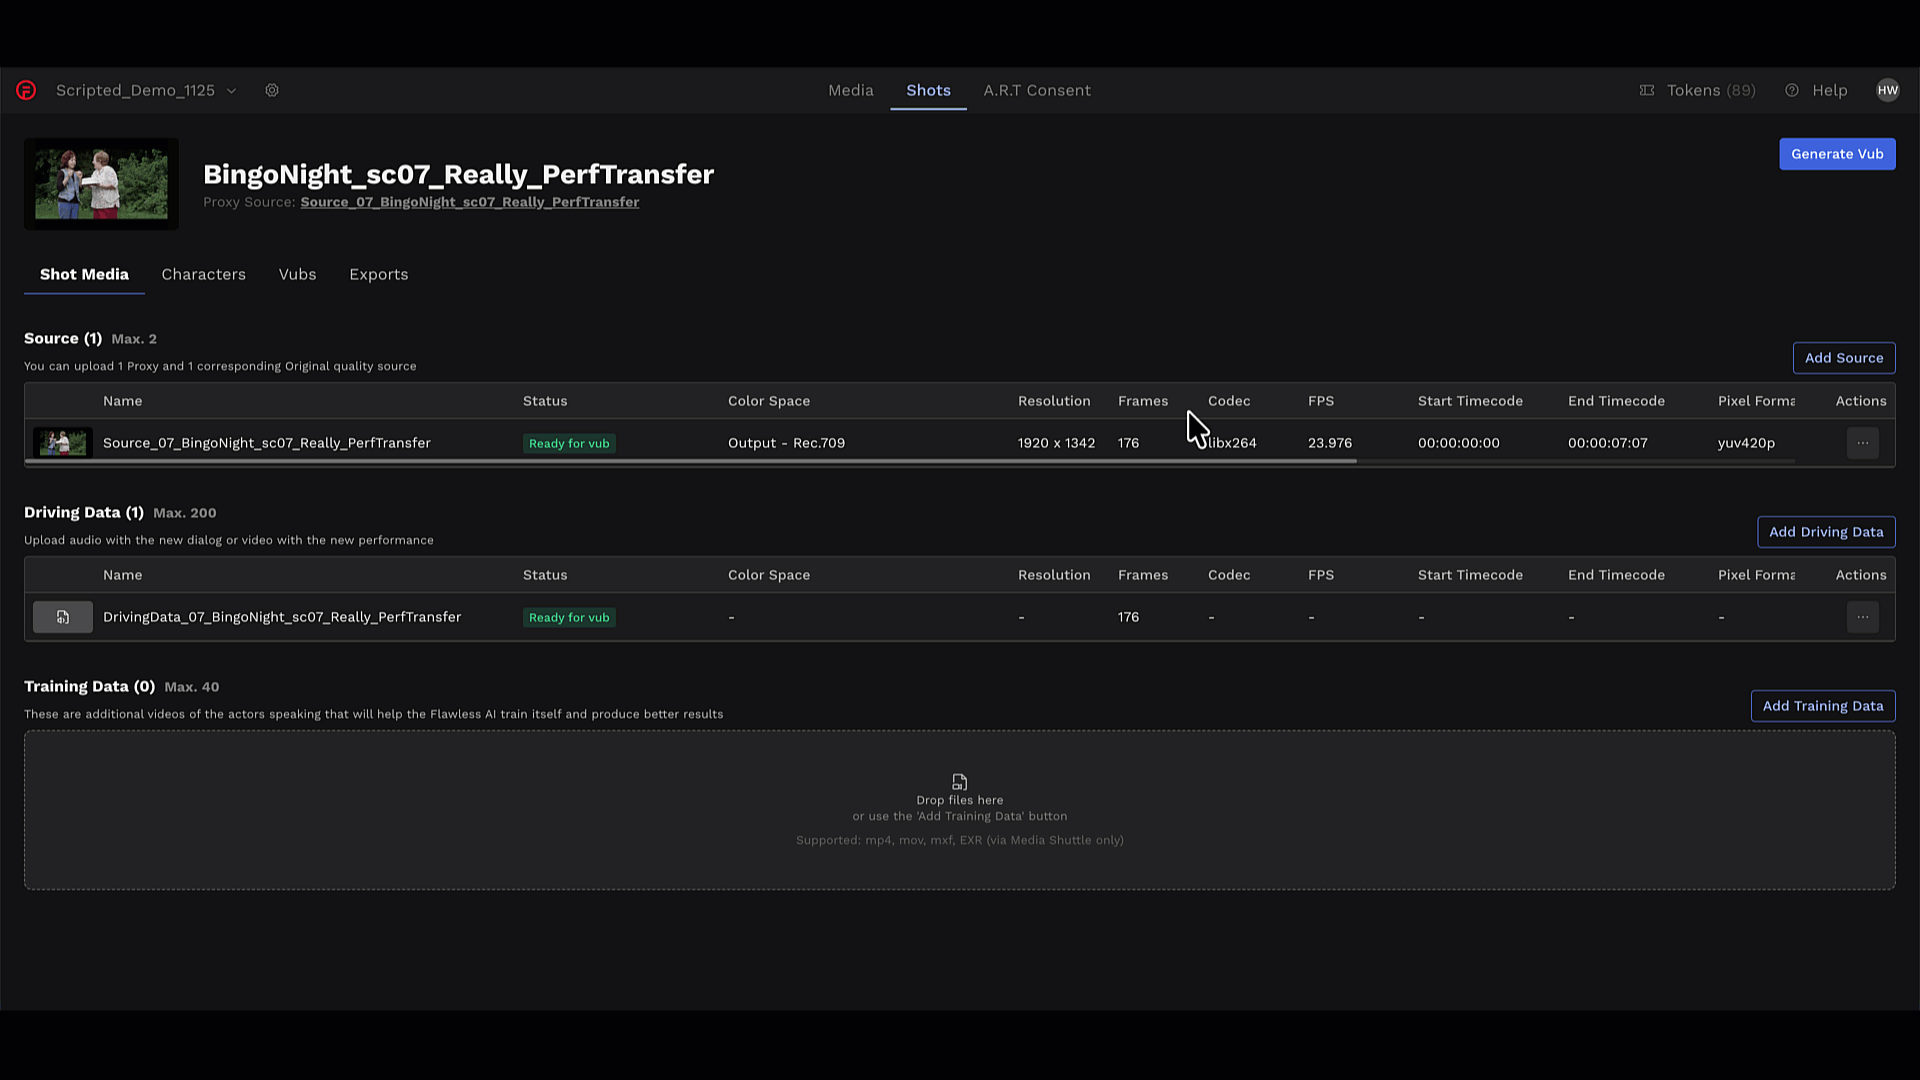Open the Proxy Source link
Viewport: 1920px width, 1080px height.
[469, 202]
